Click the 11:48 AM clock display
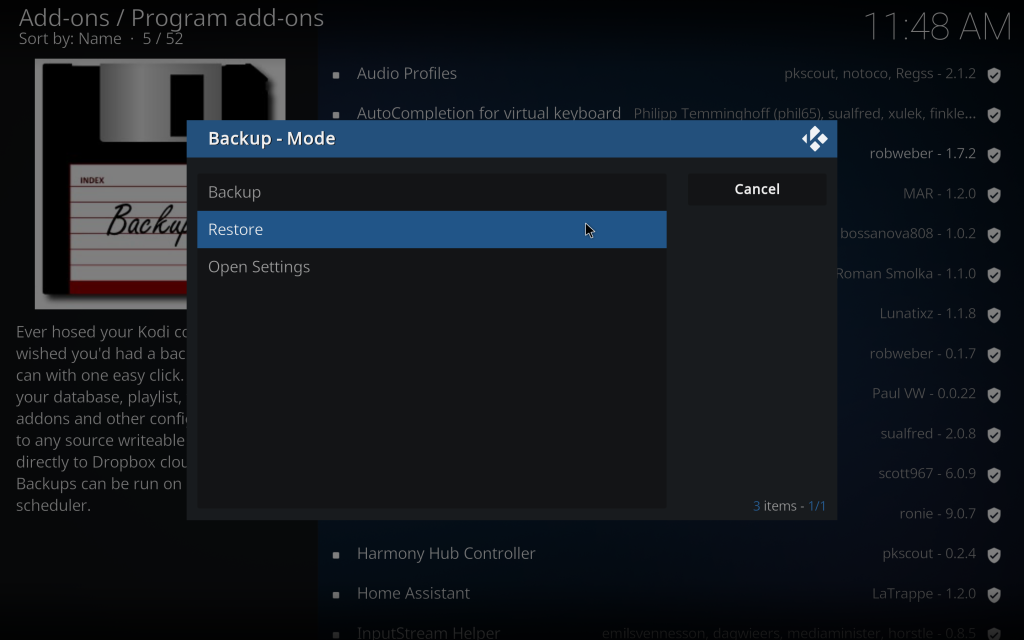 click(936, 27)
